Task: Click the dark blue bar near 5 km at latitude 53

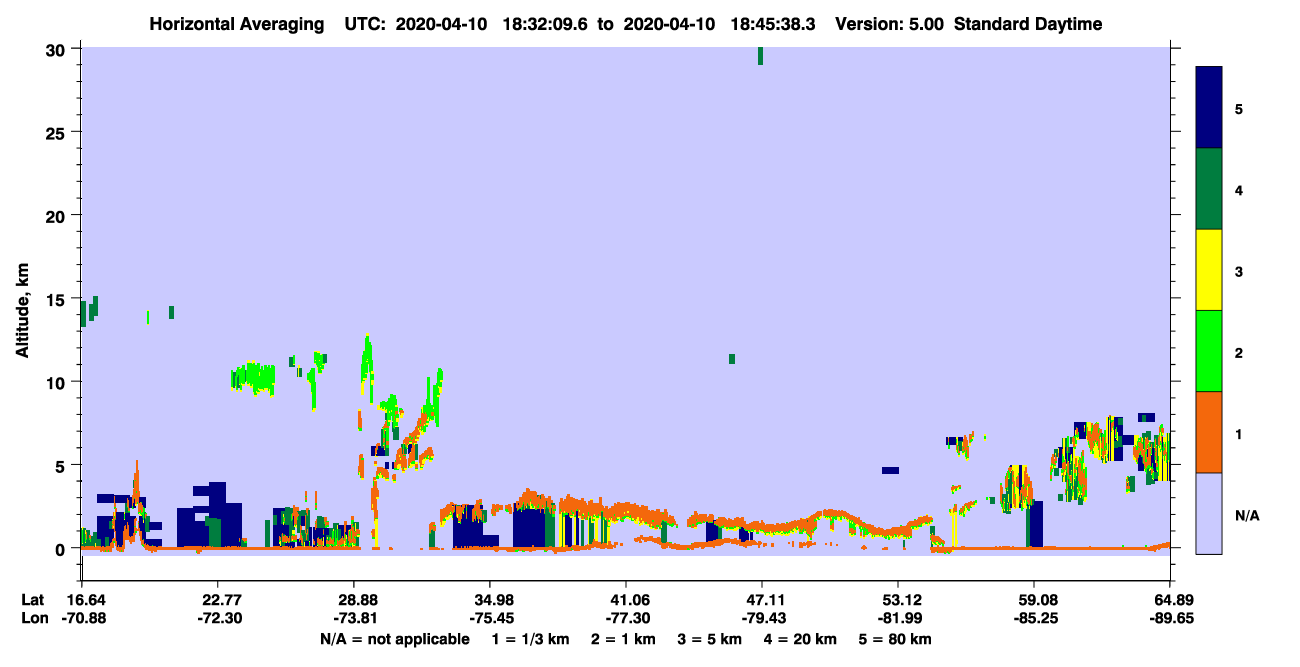Action: coord(891,470)
